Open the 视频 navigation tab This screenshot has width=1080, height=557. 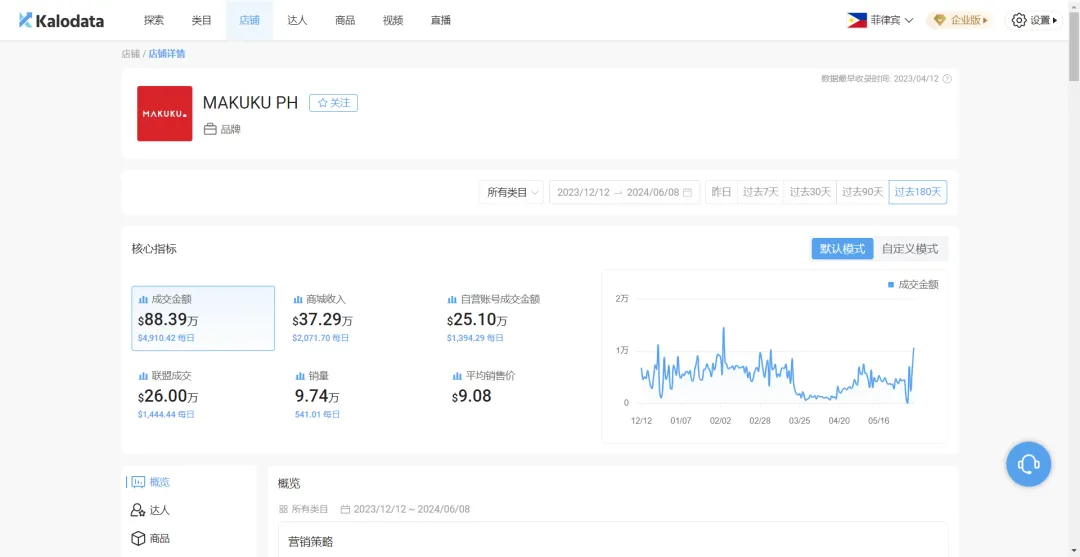click(x=393, y=21)
